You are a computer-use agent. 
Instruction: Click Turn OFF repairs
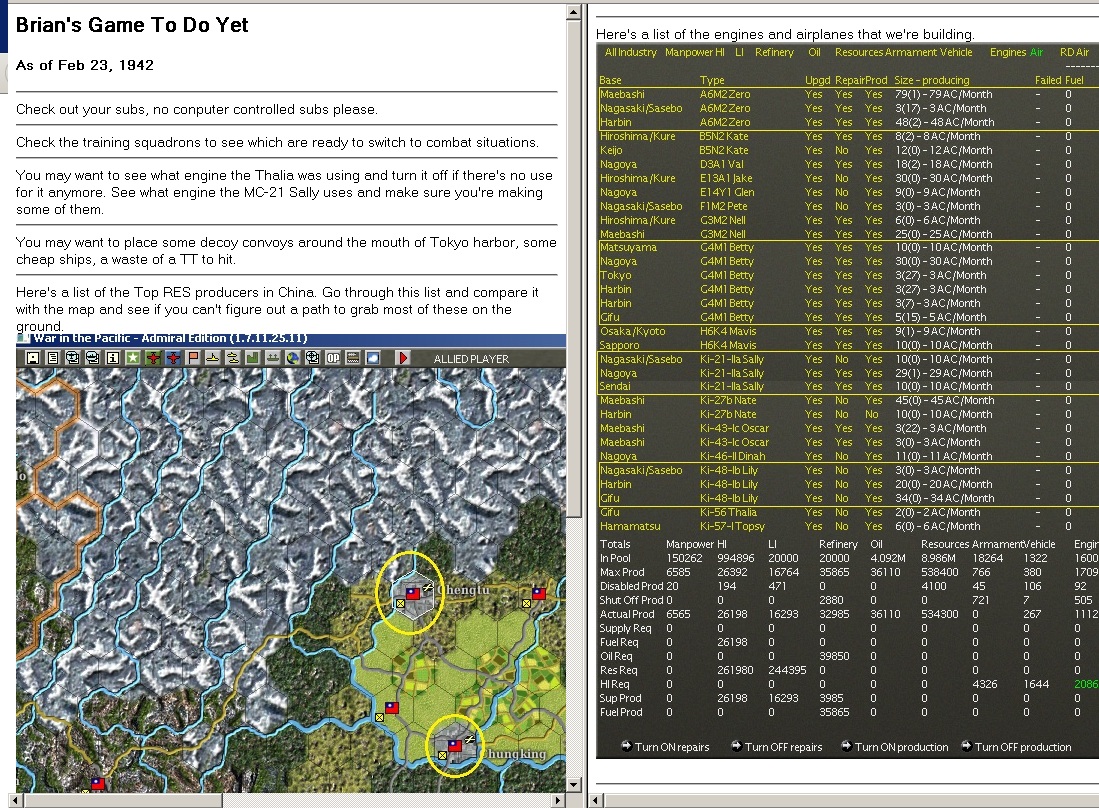[x=777, y=747]
